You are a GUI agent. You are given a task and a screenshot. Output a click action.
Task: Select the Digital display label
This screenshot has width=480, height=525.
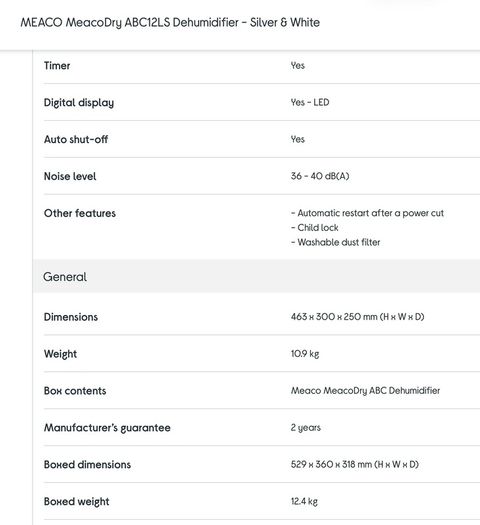pos(79,103)
